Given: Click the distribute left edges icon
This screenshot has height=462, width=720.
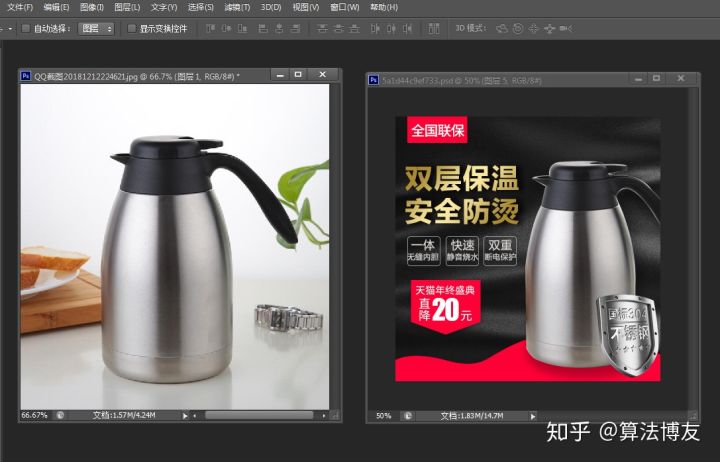Looking at the screenshot, I should pos(375,28).
